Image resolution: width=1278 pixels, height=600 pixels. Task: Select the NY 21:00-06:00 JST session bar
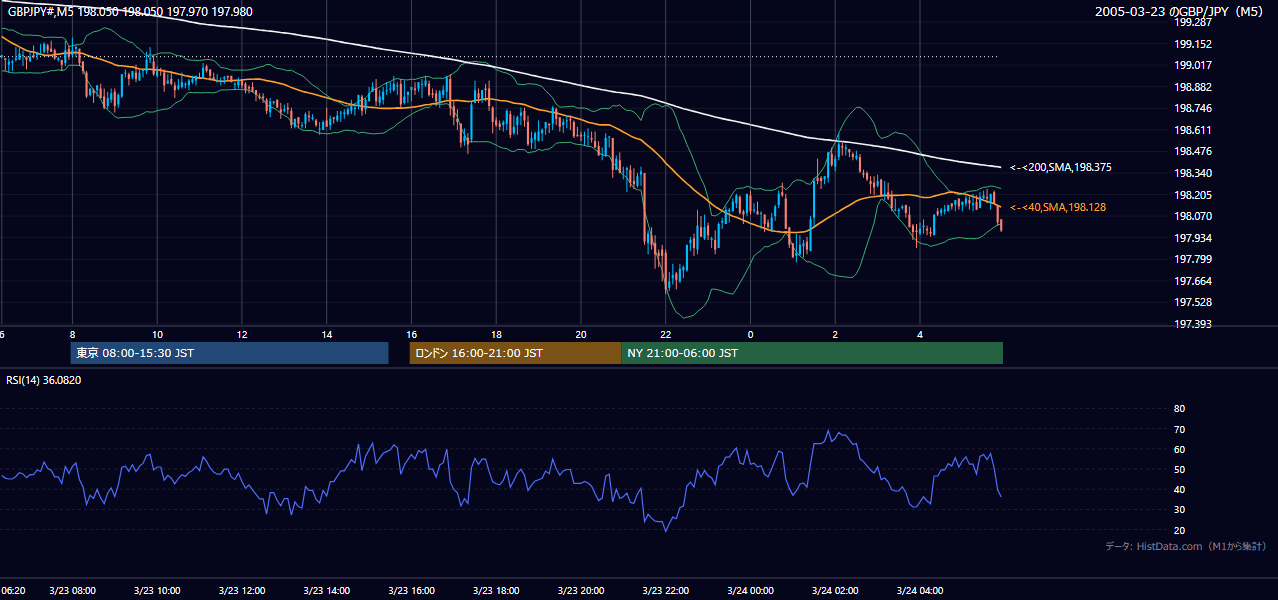[x=812, y=353]
